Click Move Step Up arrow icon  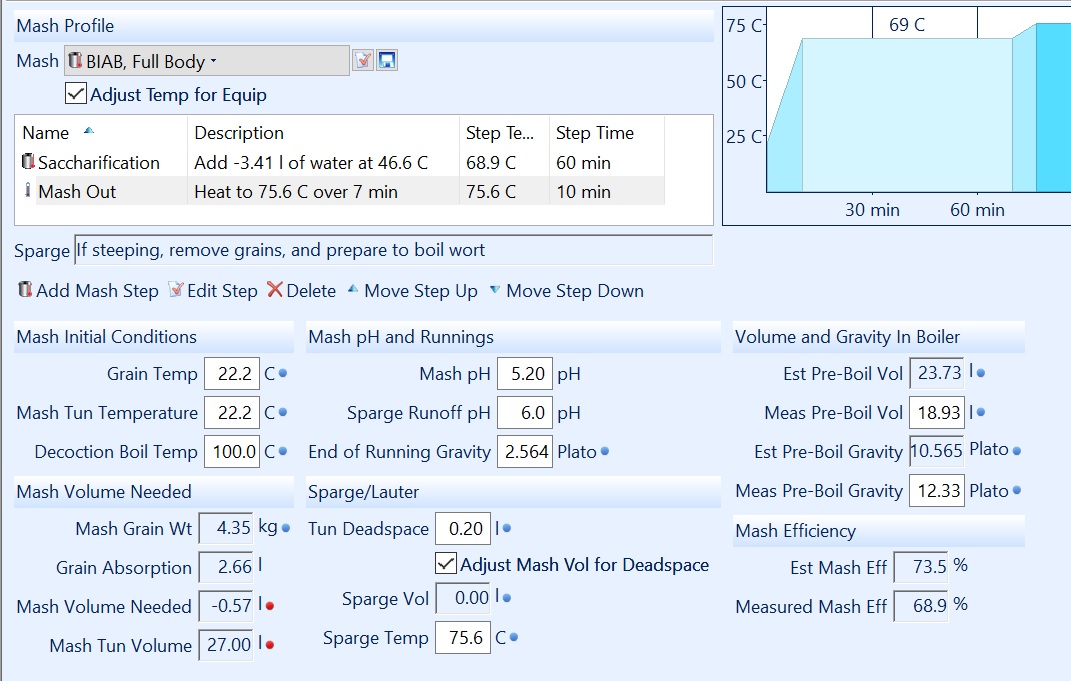[x=353, y=291]
